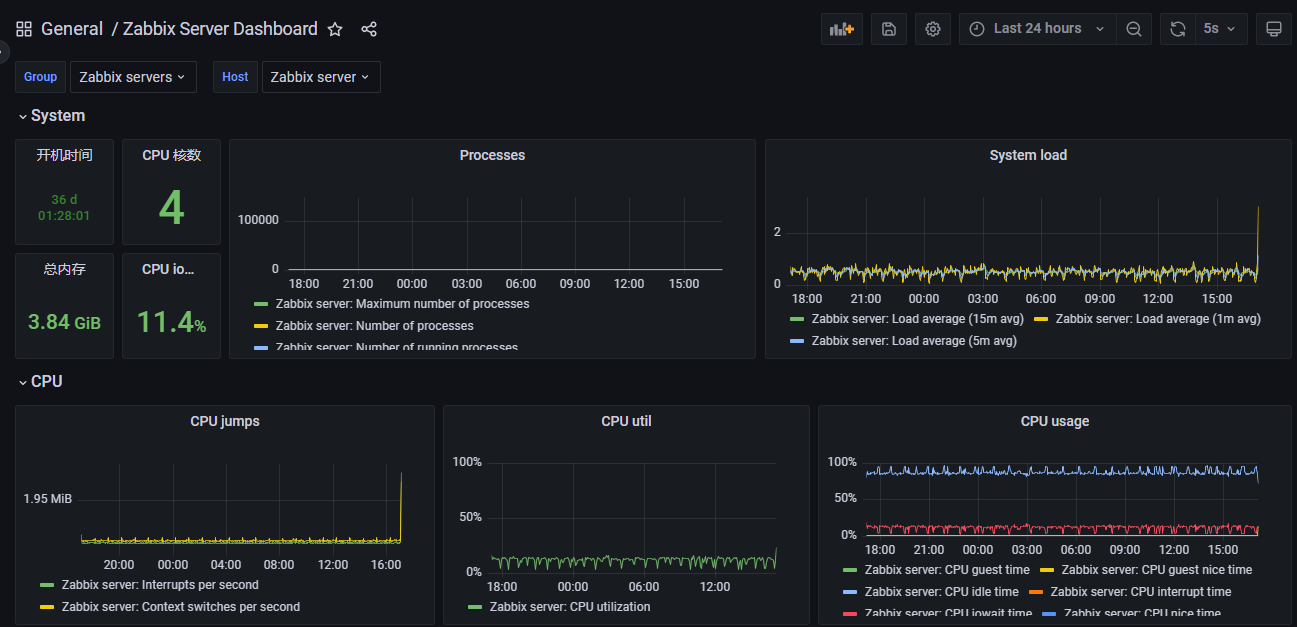Image resolution: width=1297 pixels, height=627 pixels.
Task: Open the 5s refresh interval dropdown
Action: (1221, 29)
